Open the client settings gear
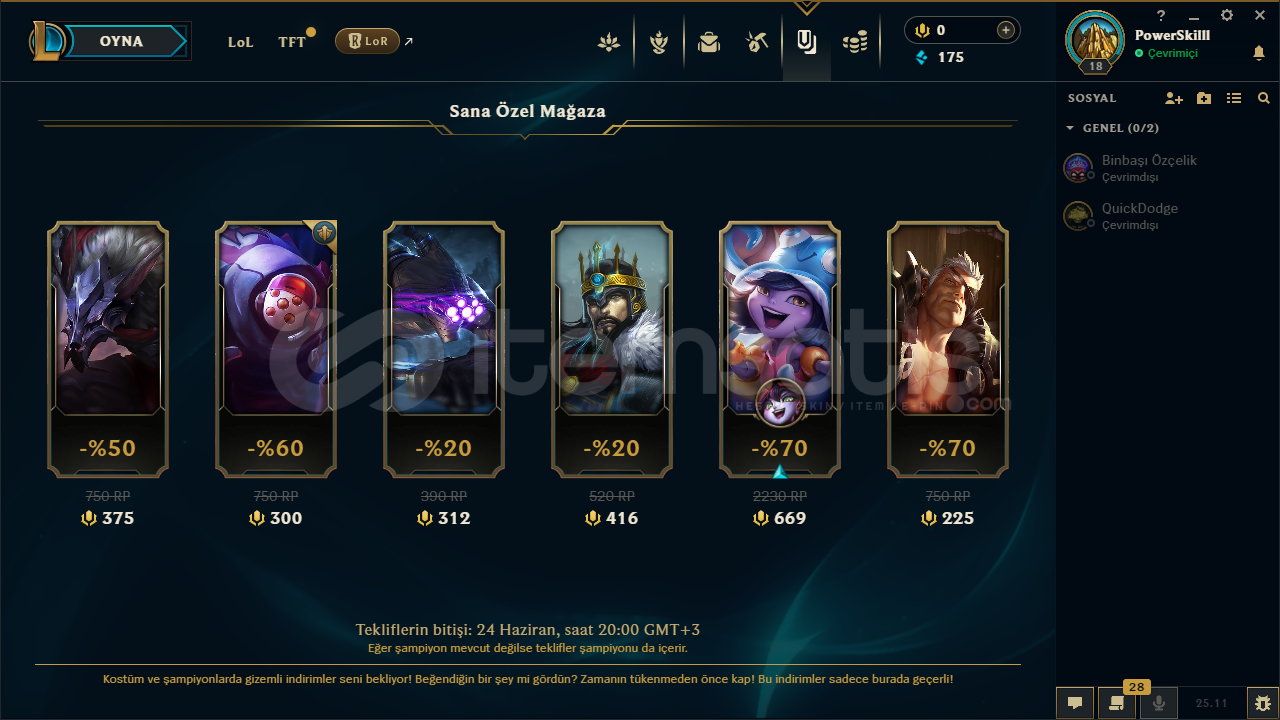Viewport: 1280px width, 720px height. (x=1227, y=15)
